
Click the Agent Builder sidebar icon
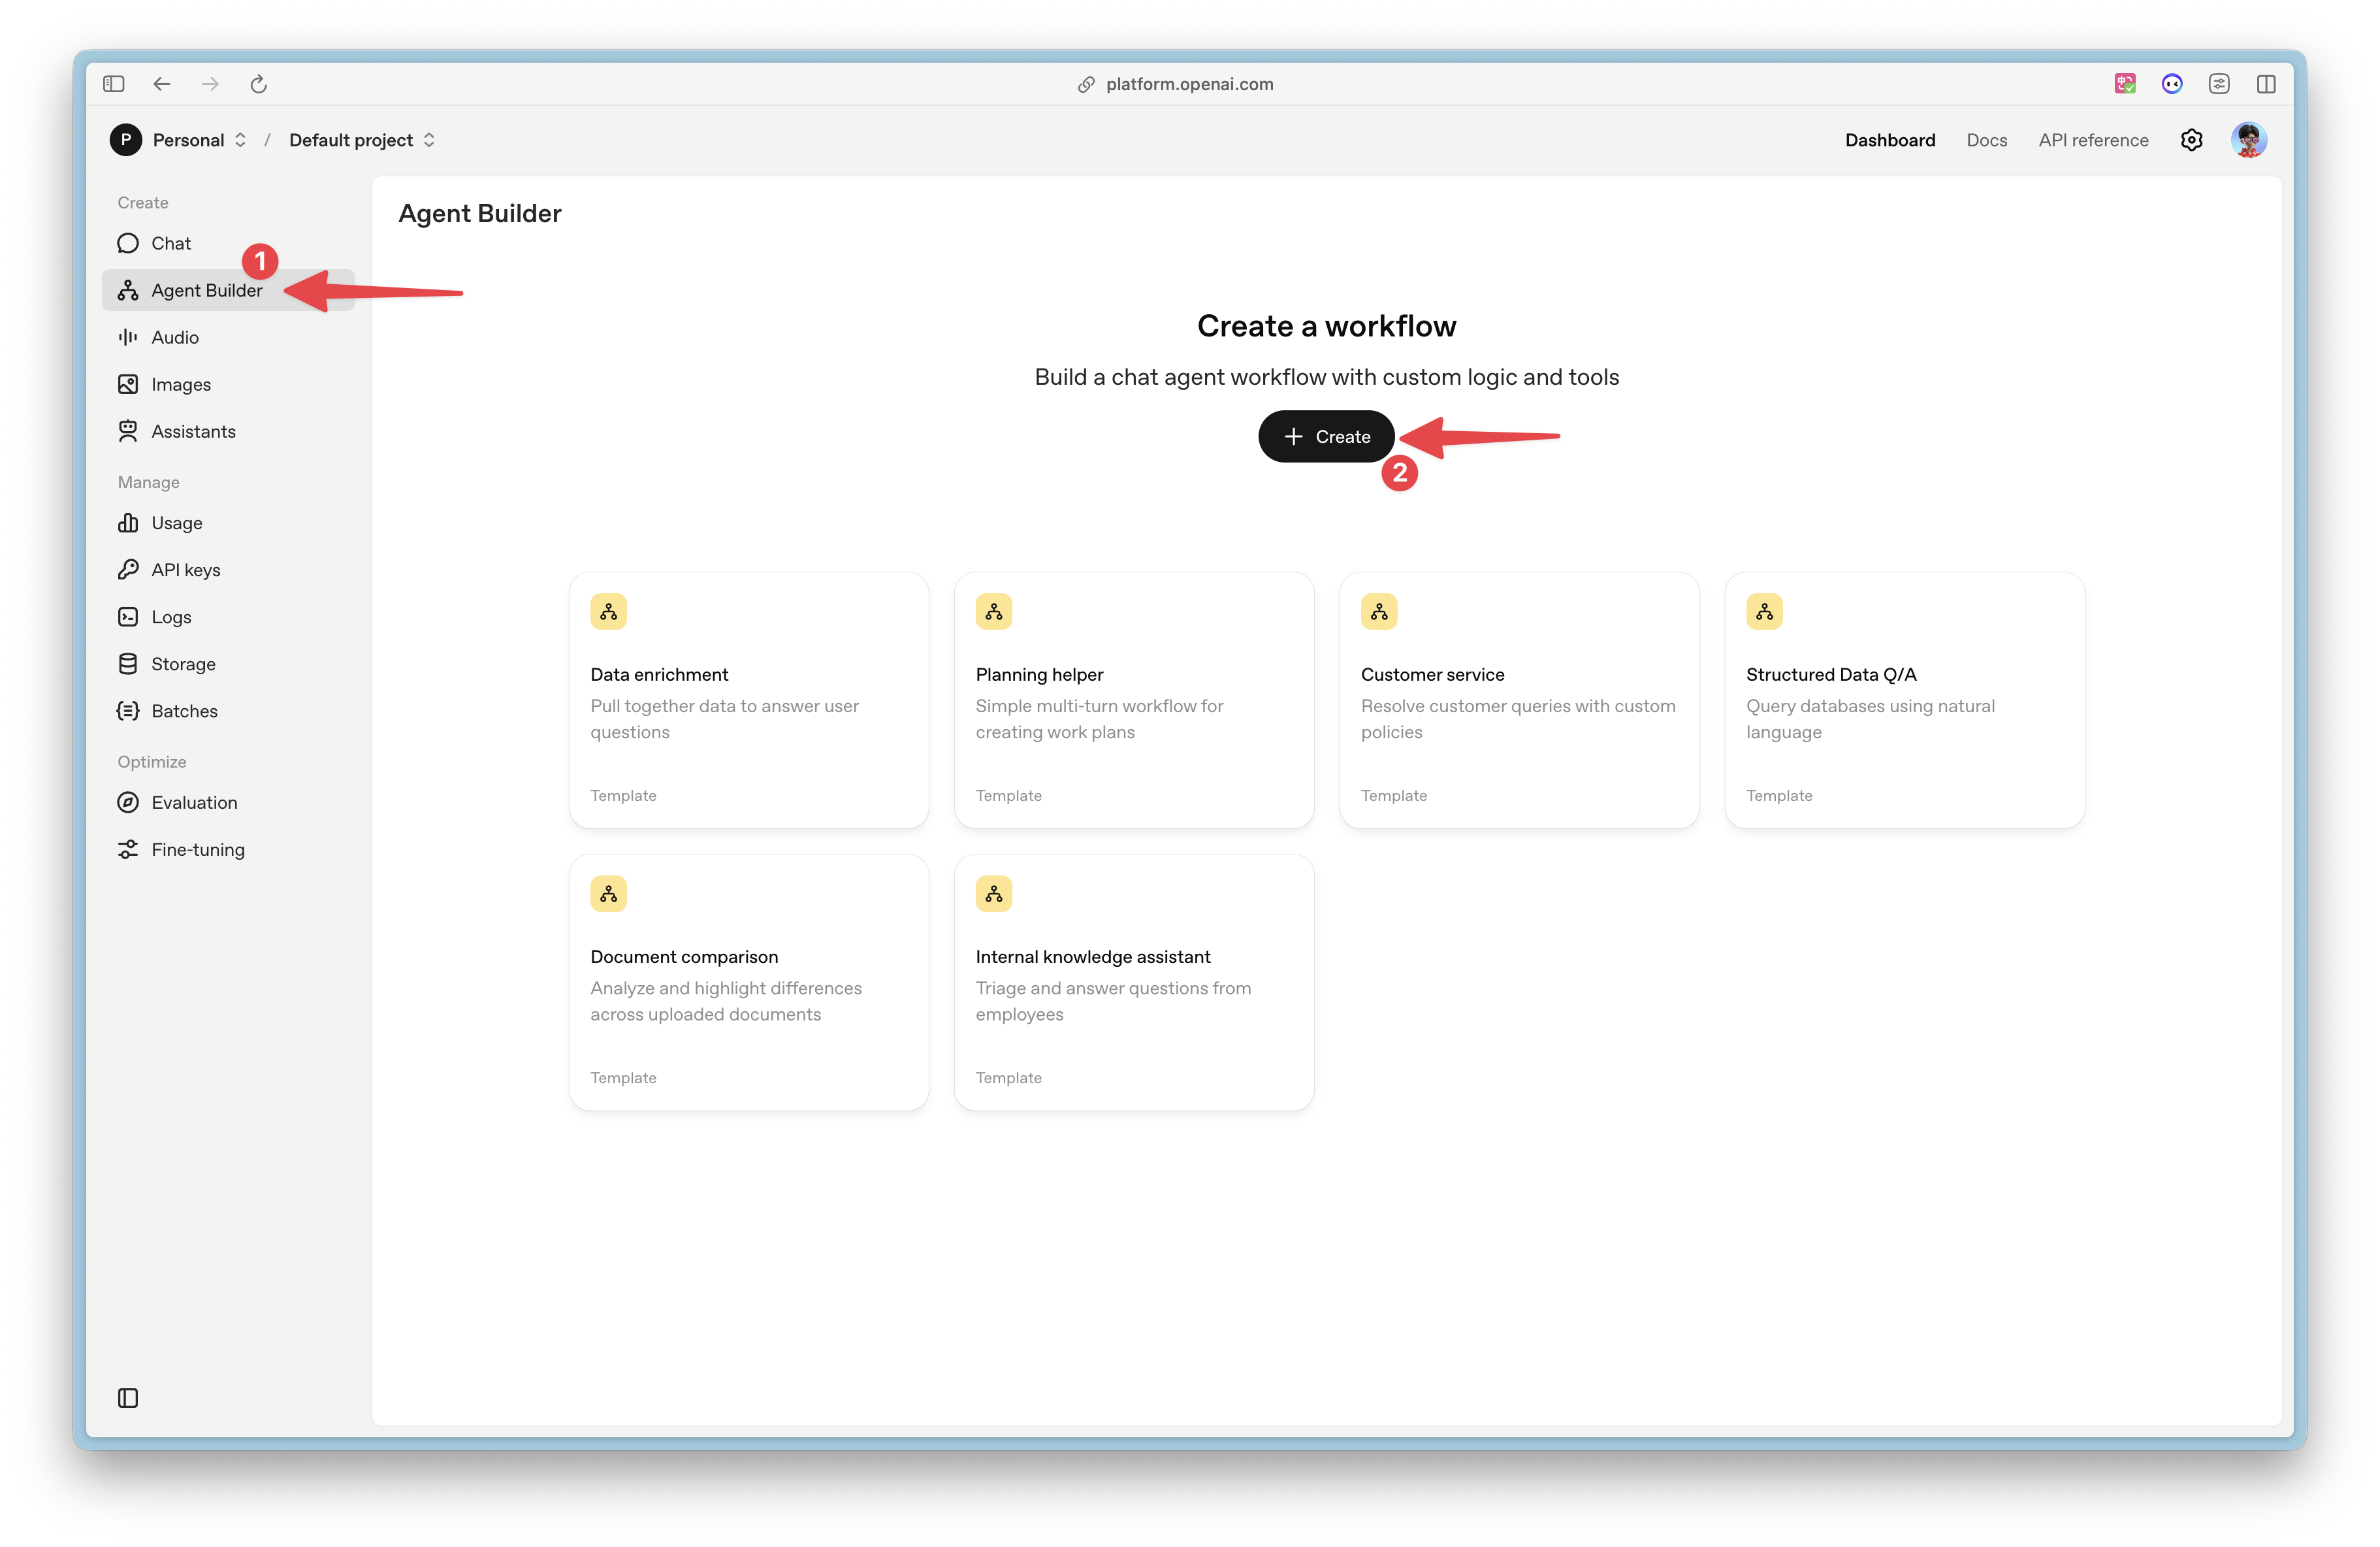pyautogui.click(x=128, y=290)
